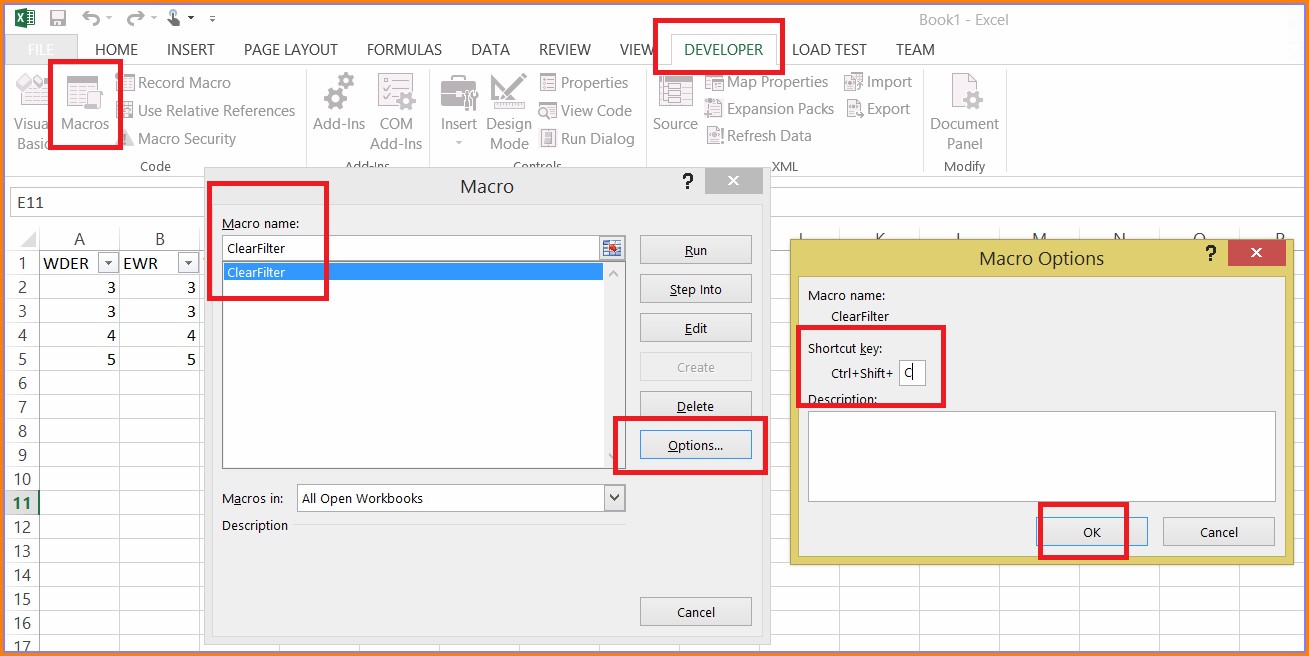Open COM Add-Ins dialog
Screen dimensions: 1309x656
[x=396, y=112]
